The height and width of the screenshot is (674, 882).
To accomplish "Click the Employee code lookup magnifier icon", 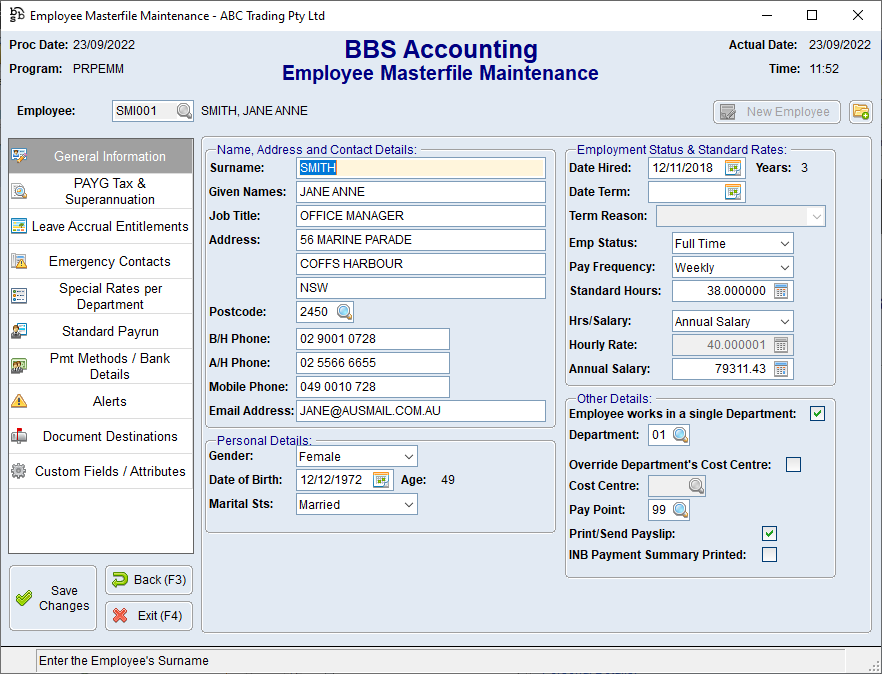I will [184, 112].
